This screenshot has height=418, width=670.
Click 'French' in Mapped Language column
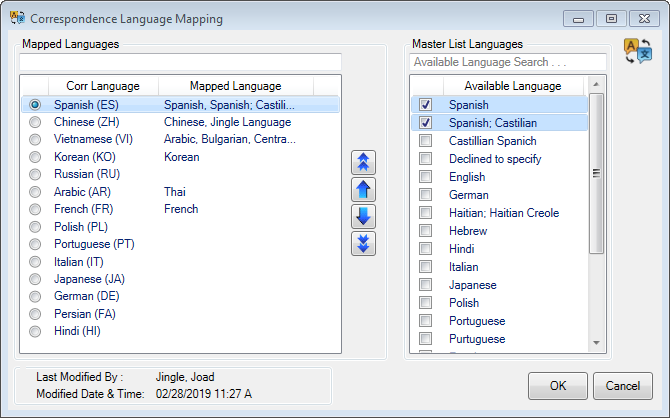181,209
